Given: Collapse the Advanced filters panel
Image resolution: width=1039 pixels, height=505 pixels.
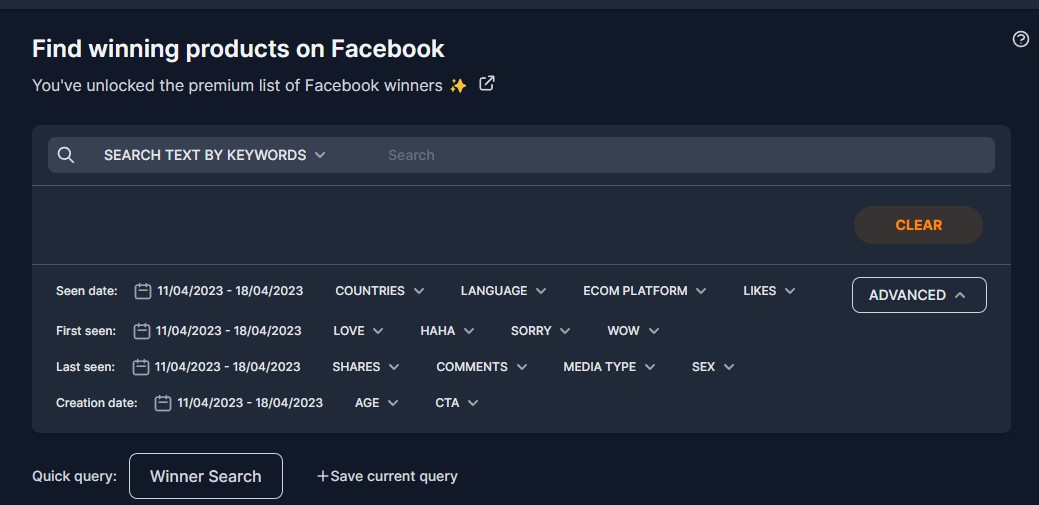Looking at the screenshot, I should 918,295.
